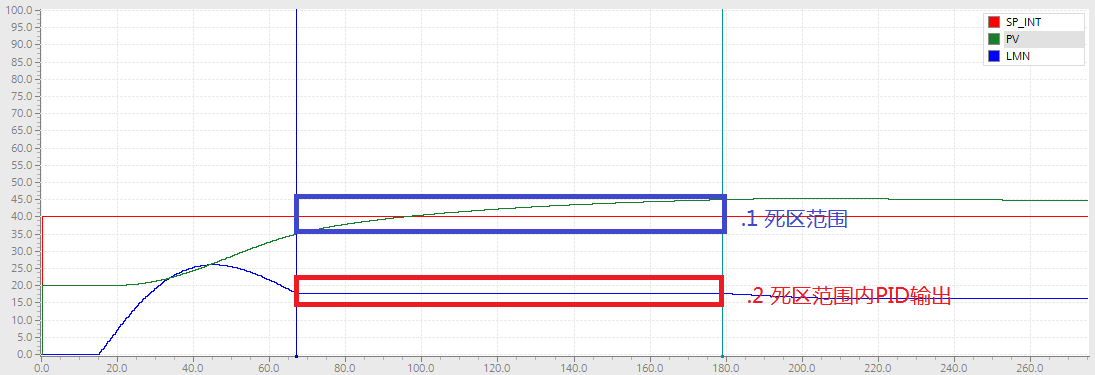
Task: Click the green PV legend swatch
Action: (994, 40)
